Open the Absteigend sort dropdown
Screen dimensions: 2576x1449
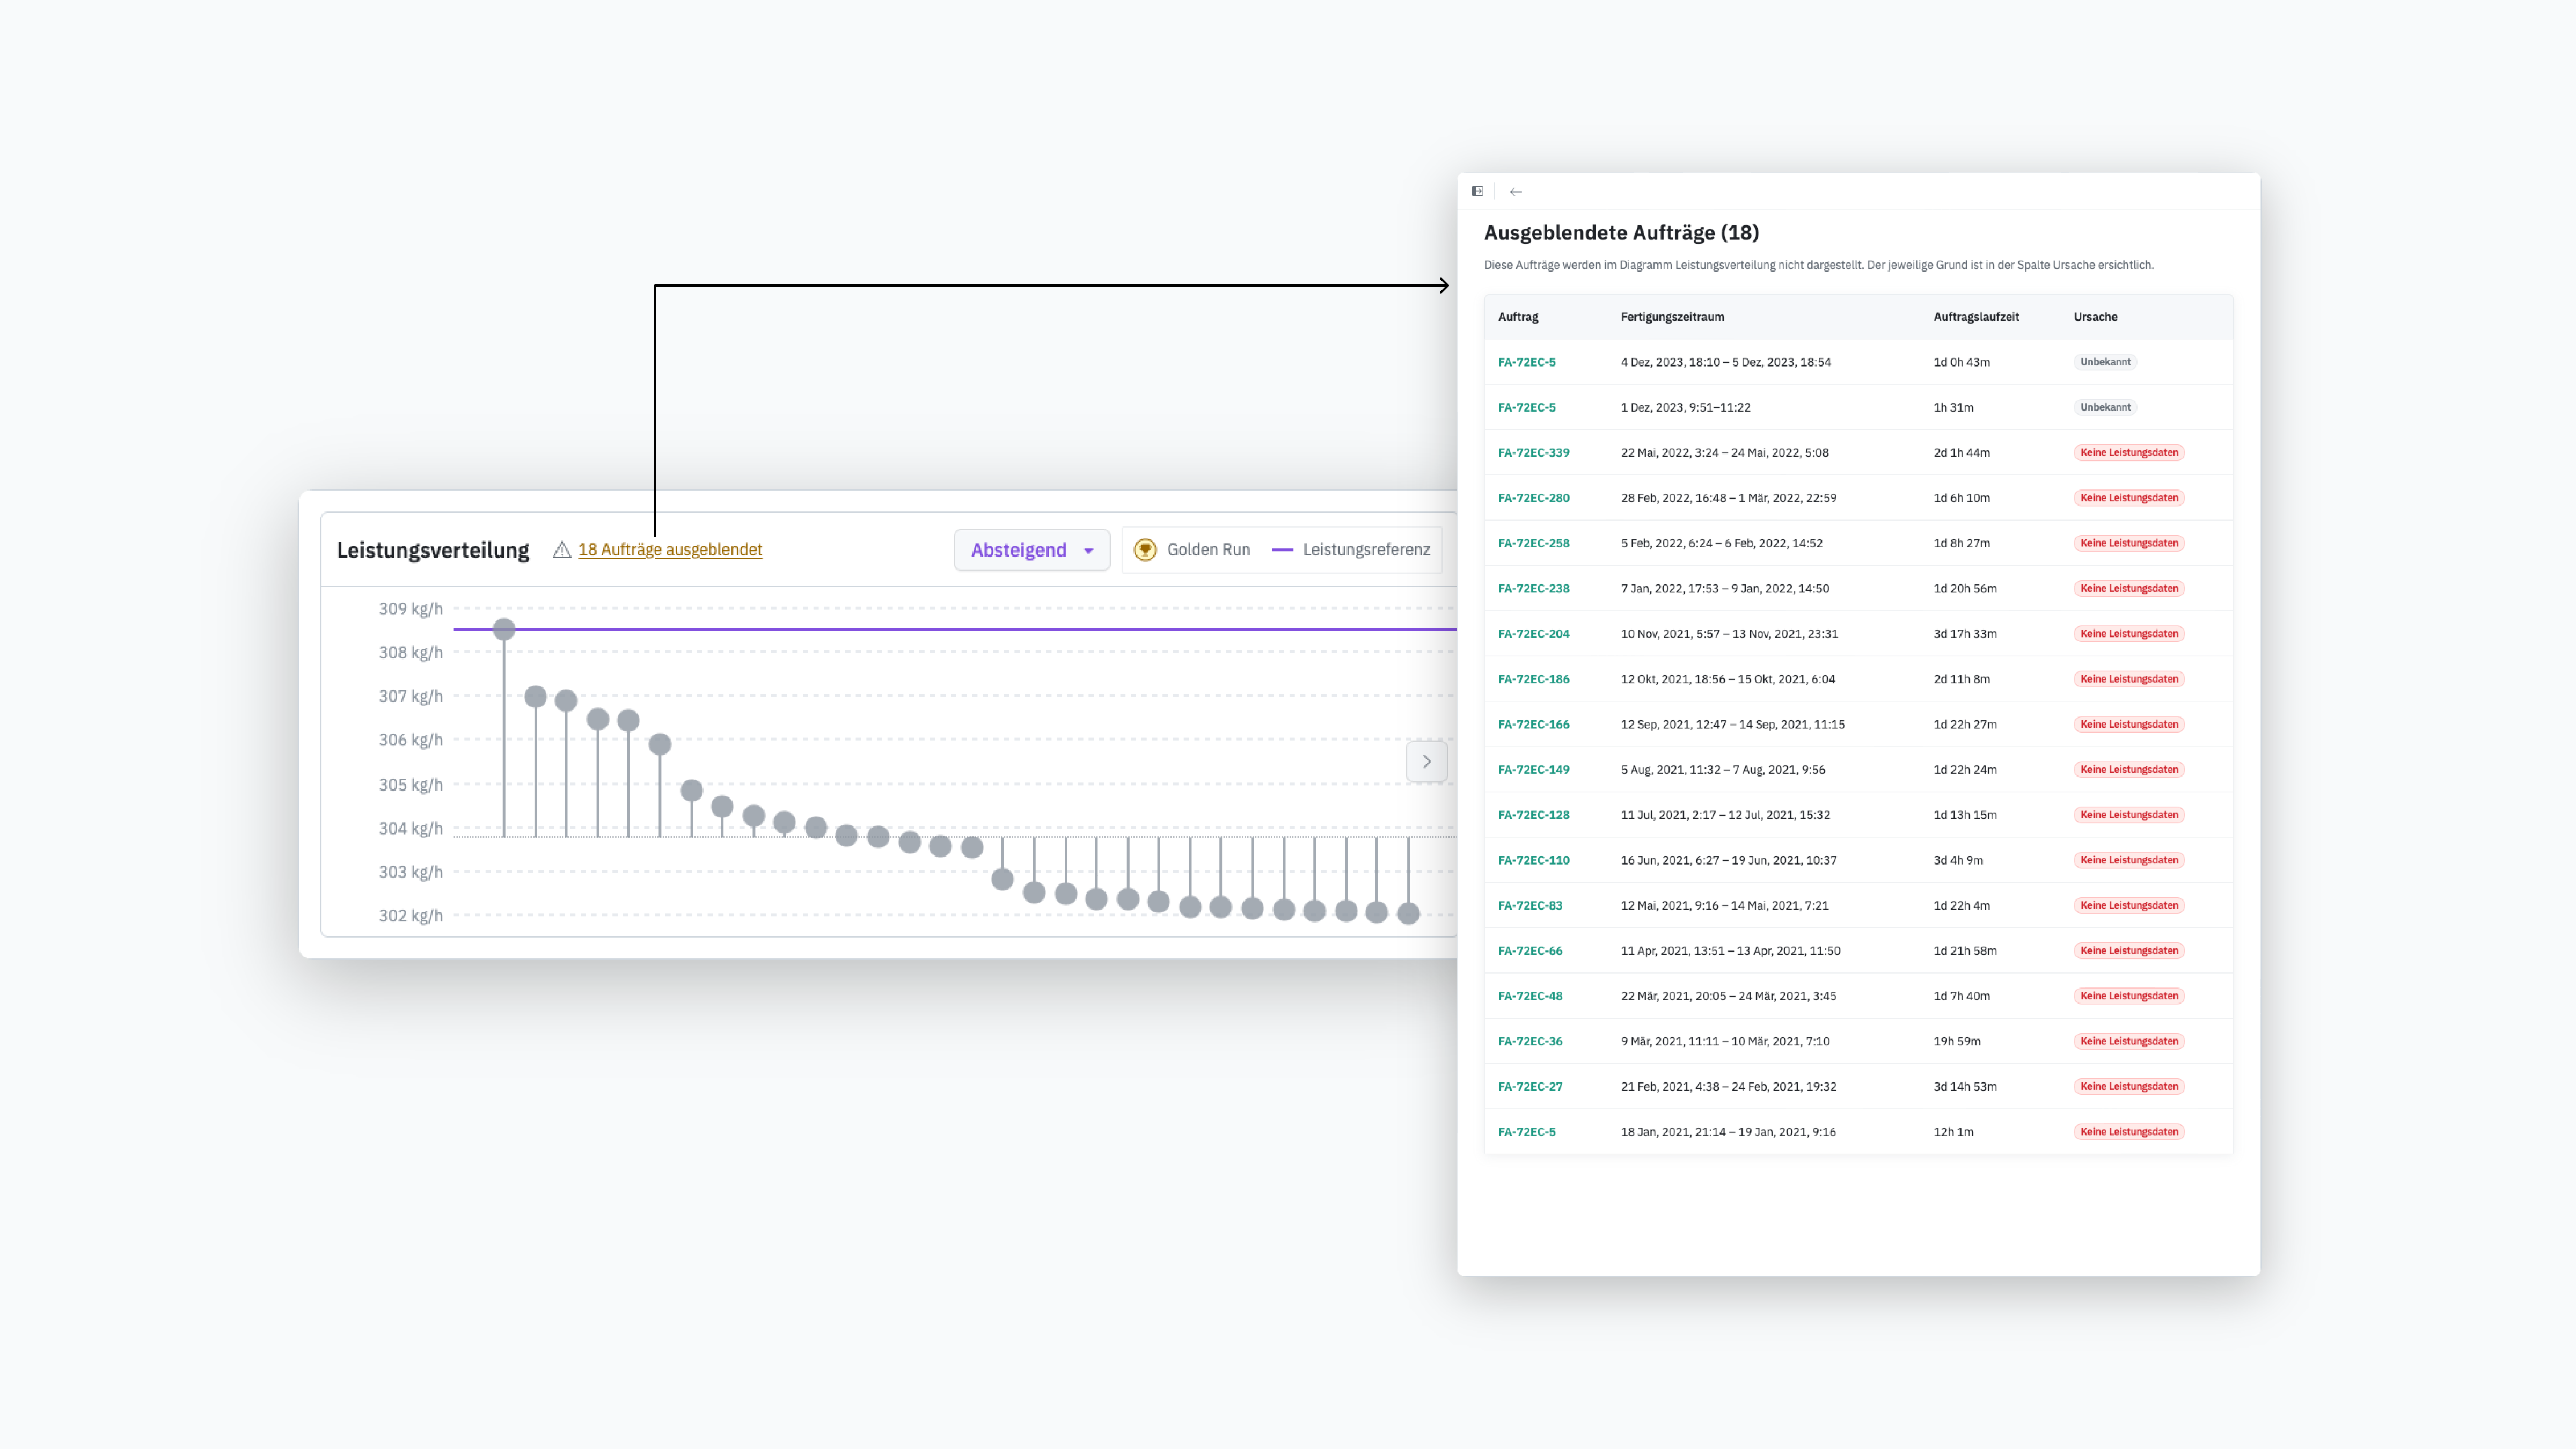point(1032,550)
